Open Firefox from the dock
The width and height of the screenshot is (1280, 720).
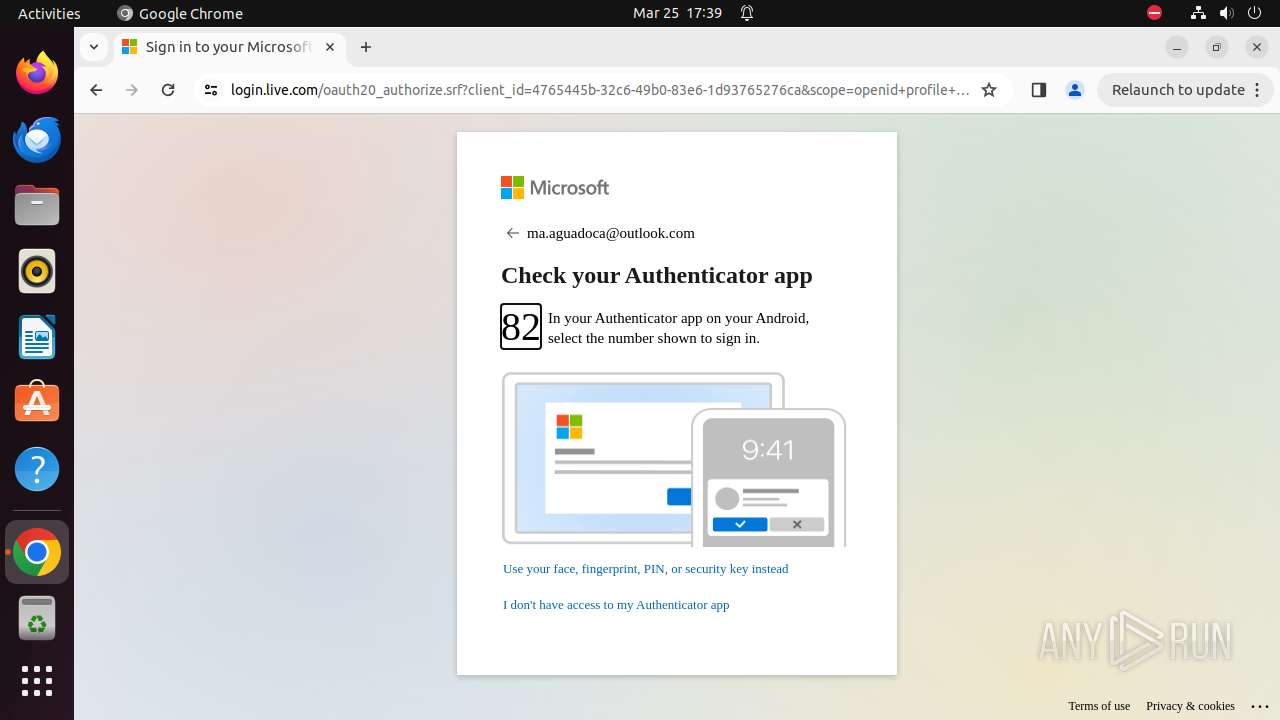click(x=37, y=73)
